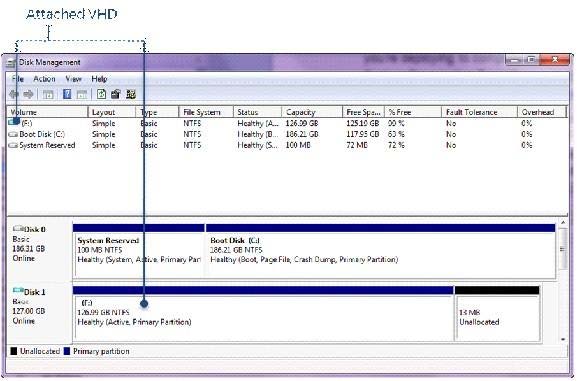The height and width of the screenshot is (381, 577).
Task: Click the Refresh toolbar icon
Action: pyautogui.click(x=101, y=94)
